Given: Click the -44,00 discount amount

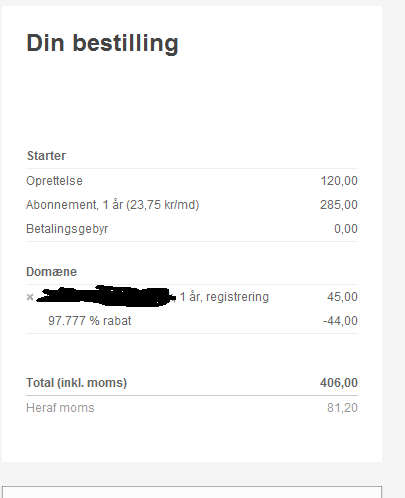Looking at the screenshot, I should 340,321.
